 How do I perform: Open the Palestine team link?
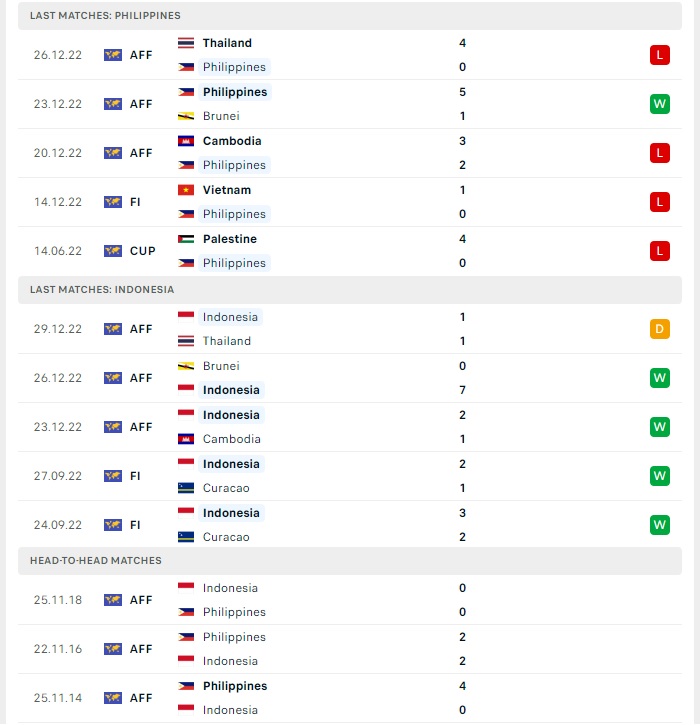pos(230,239)
